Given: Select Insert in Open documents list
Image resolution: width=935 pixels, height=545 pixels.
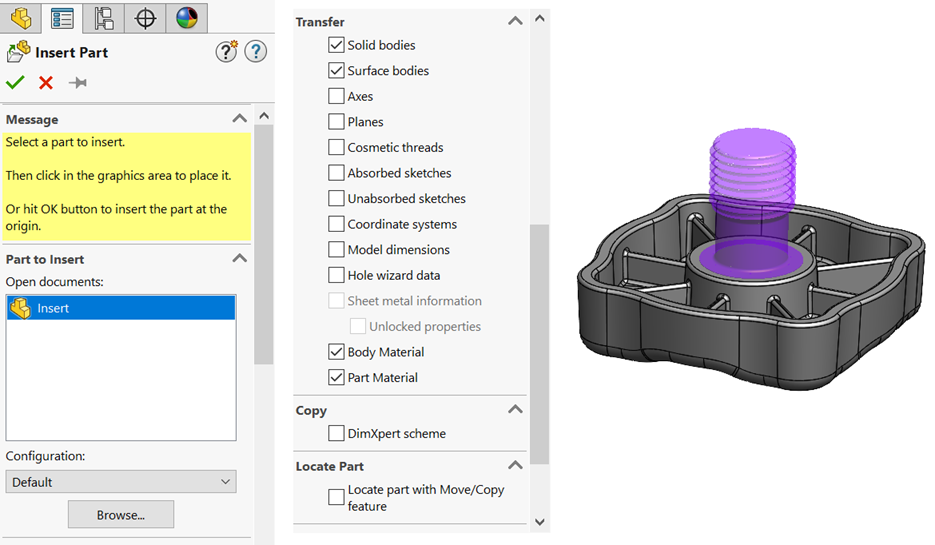Looking at the screenshot, I should click(121, 308).
